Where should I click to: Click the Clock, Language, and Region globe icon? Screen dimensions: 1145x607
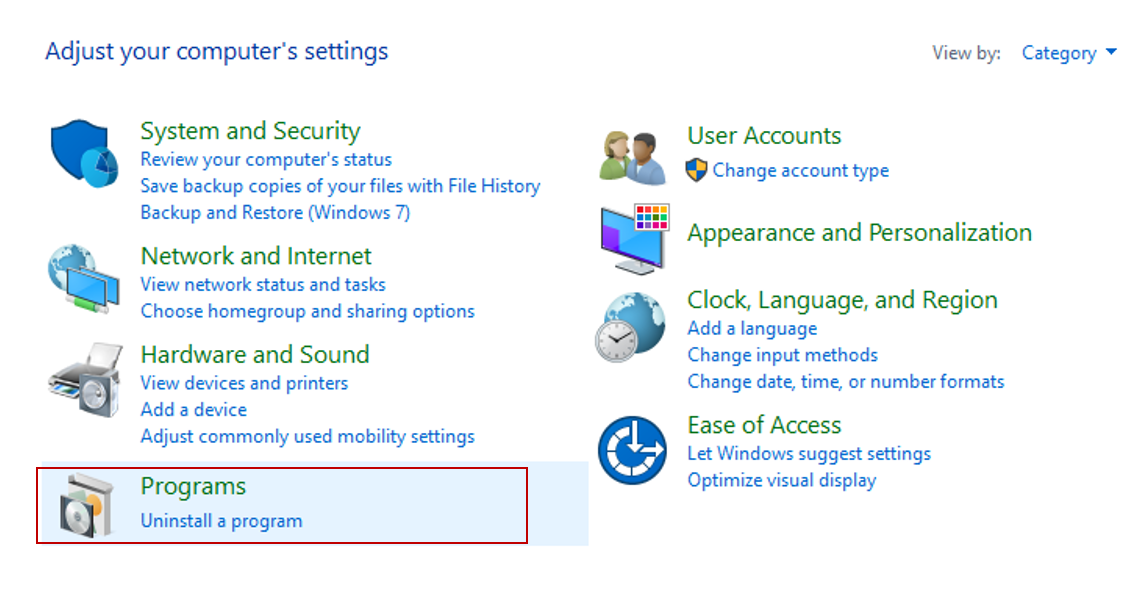(x=634, y=325)
